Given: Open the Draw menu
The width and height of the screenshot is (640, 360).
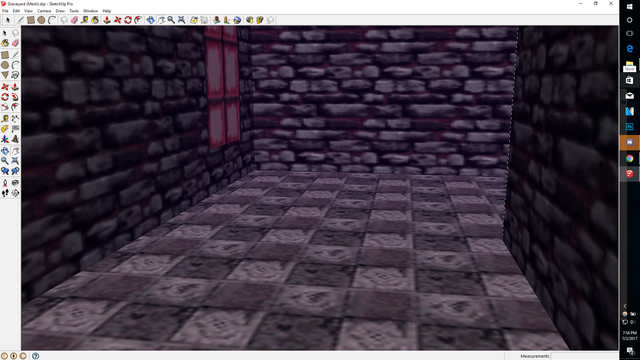Looking at the screenshot, I should (x=60, y=11).
